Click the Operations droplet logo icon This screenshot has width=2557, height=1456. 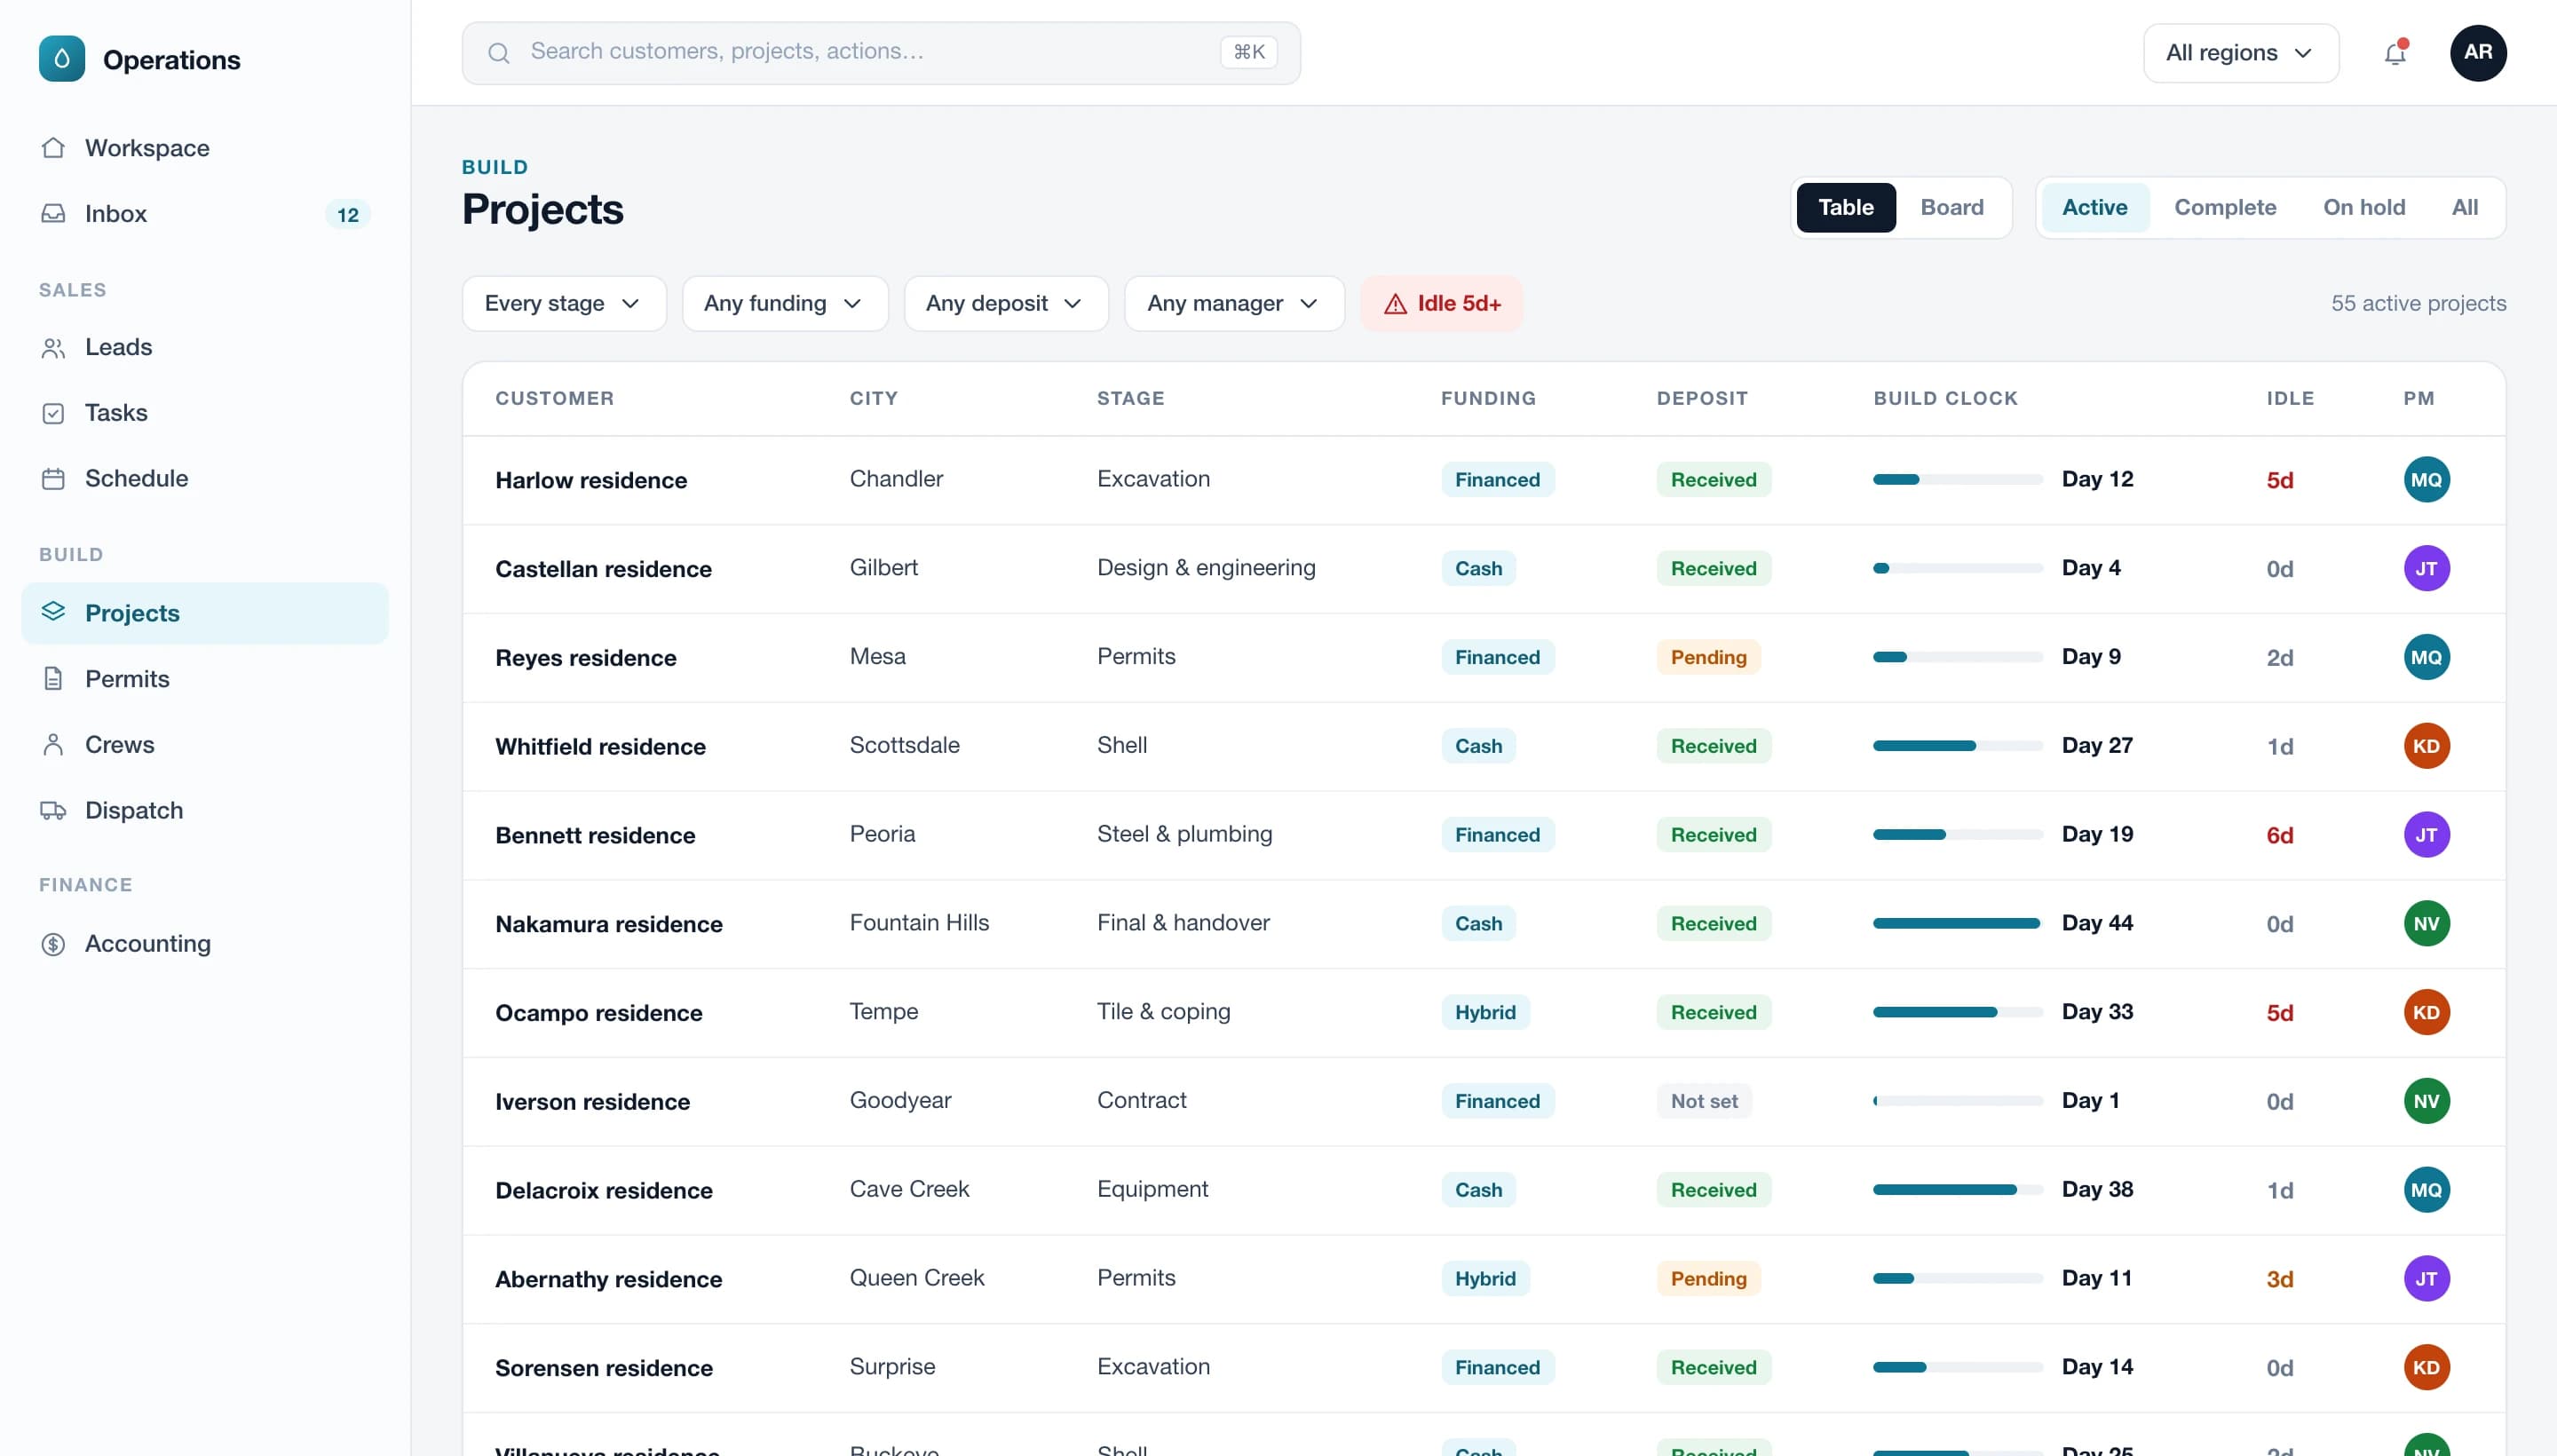point(62,59)
